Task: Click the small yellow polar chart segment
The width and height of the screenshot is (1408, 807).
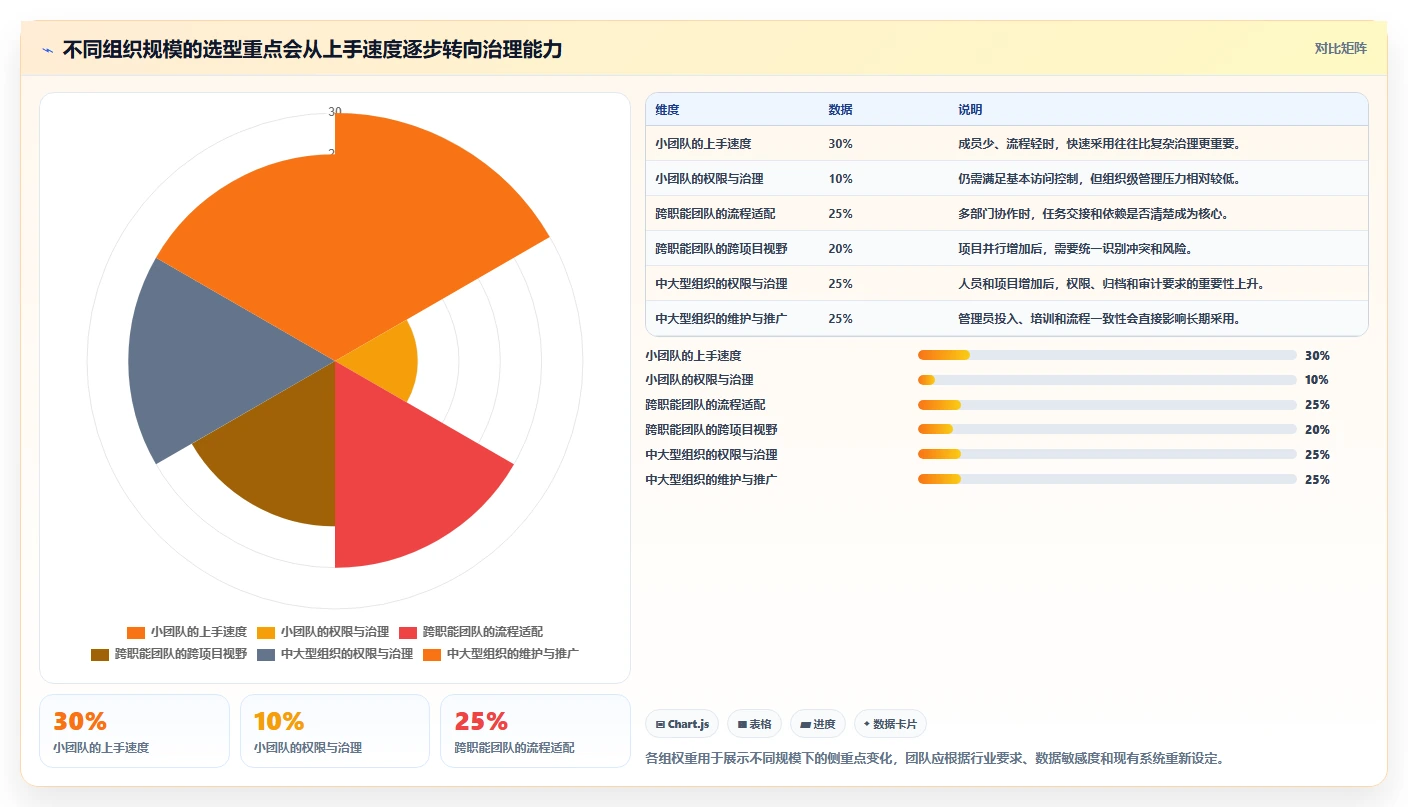Action: (x=385, y=360)
